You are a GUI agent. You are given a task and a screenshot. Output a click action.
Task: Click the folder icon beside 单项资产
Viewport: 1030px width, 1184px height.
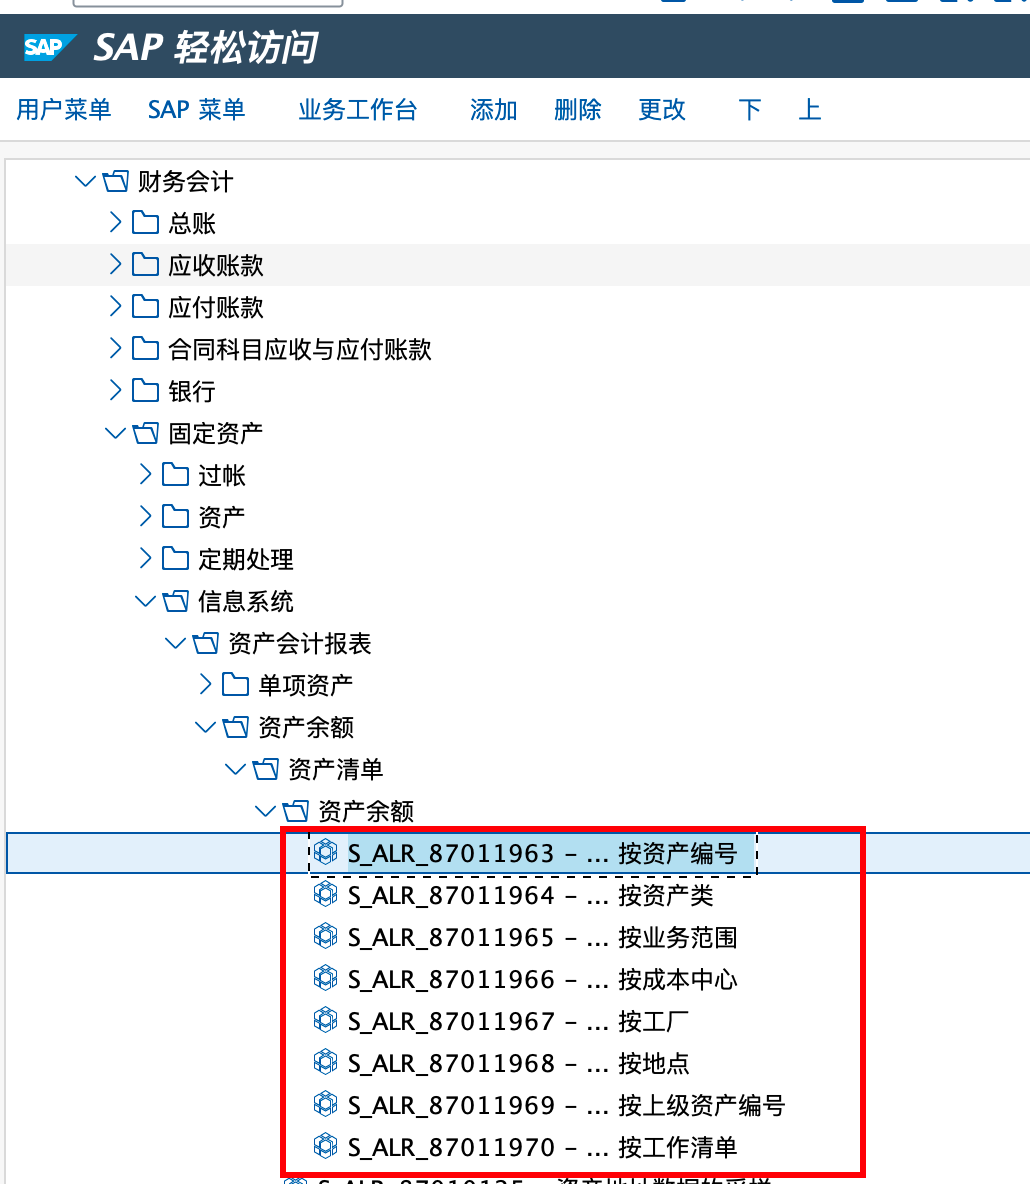point(235,685)
